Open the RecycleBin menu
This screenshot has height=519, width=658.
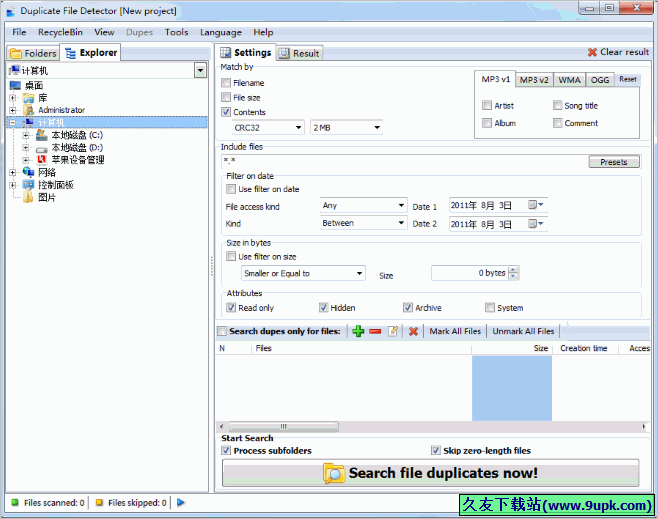coord(60,32)
